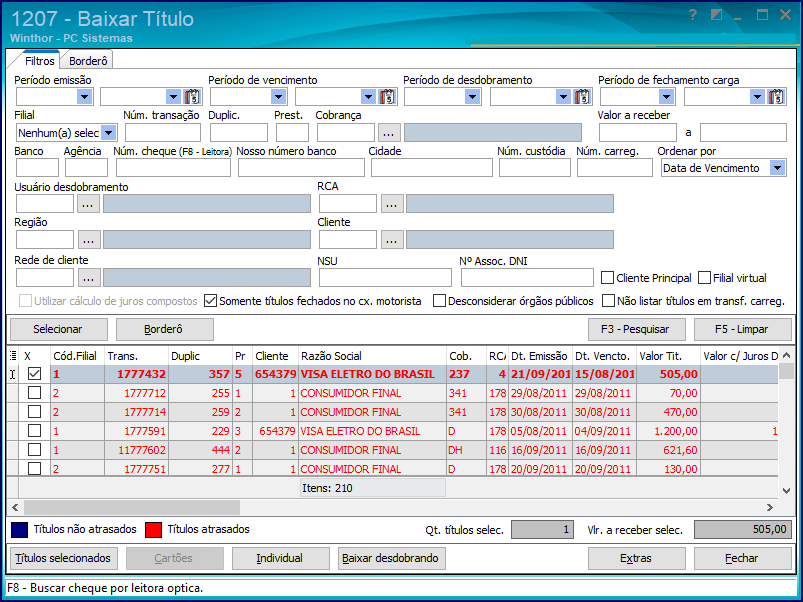Clear filters with F5 - Limpar
Viewport: 803px width, 602px height.
point(742,329)
